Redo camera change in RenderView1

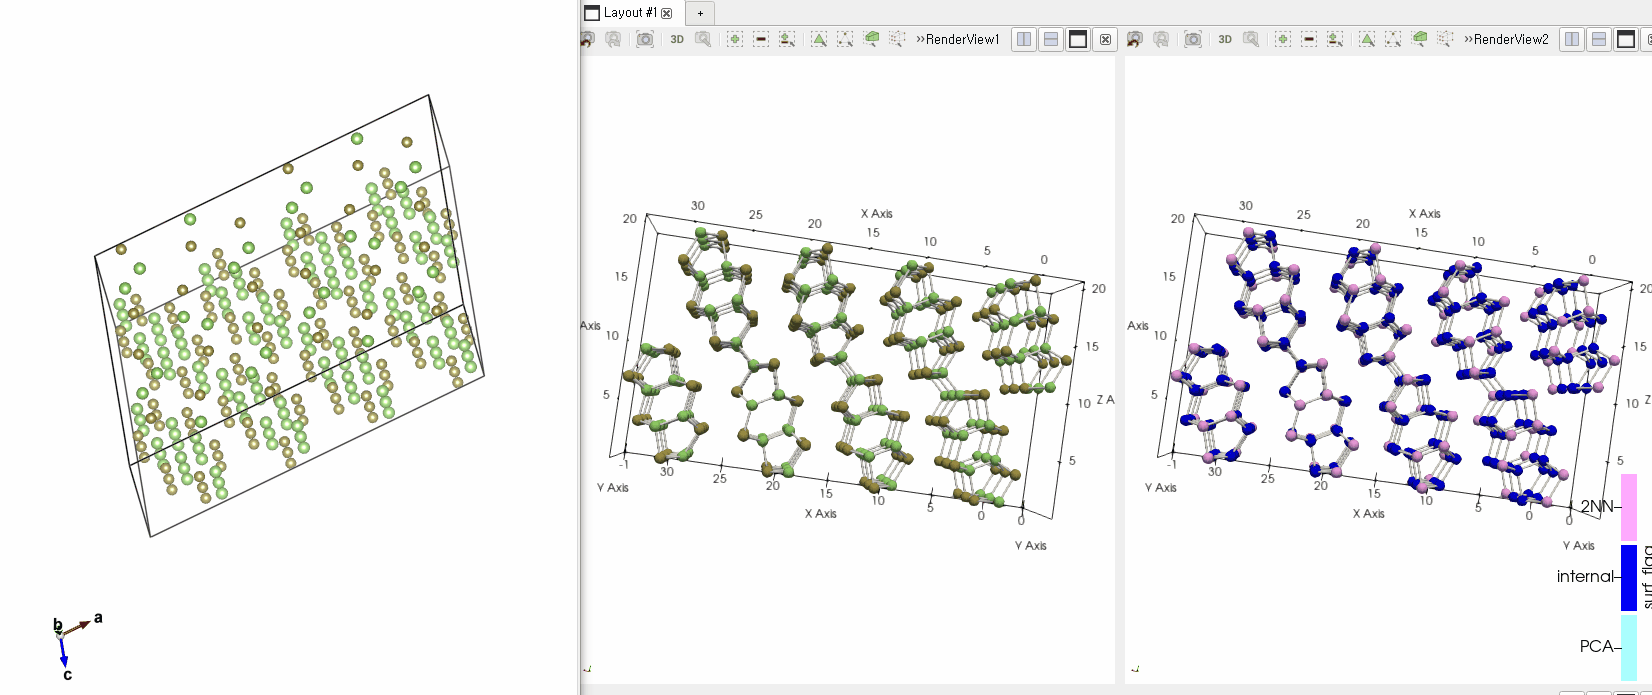pyautogui.click(x=613, y=39)
